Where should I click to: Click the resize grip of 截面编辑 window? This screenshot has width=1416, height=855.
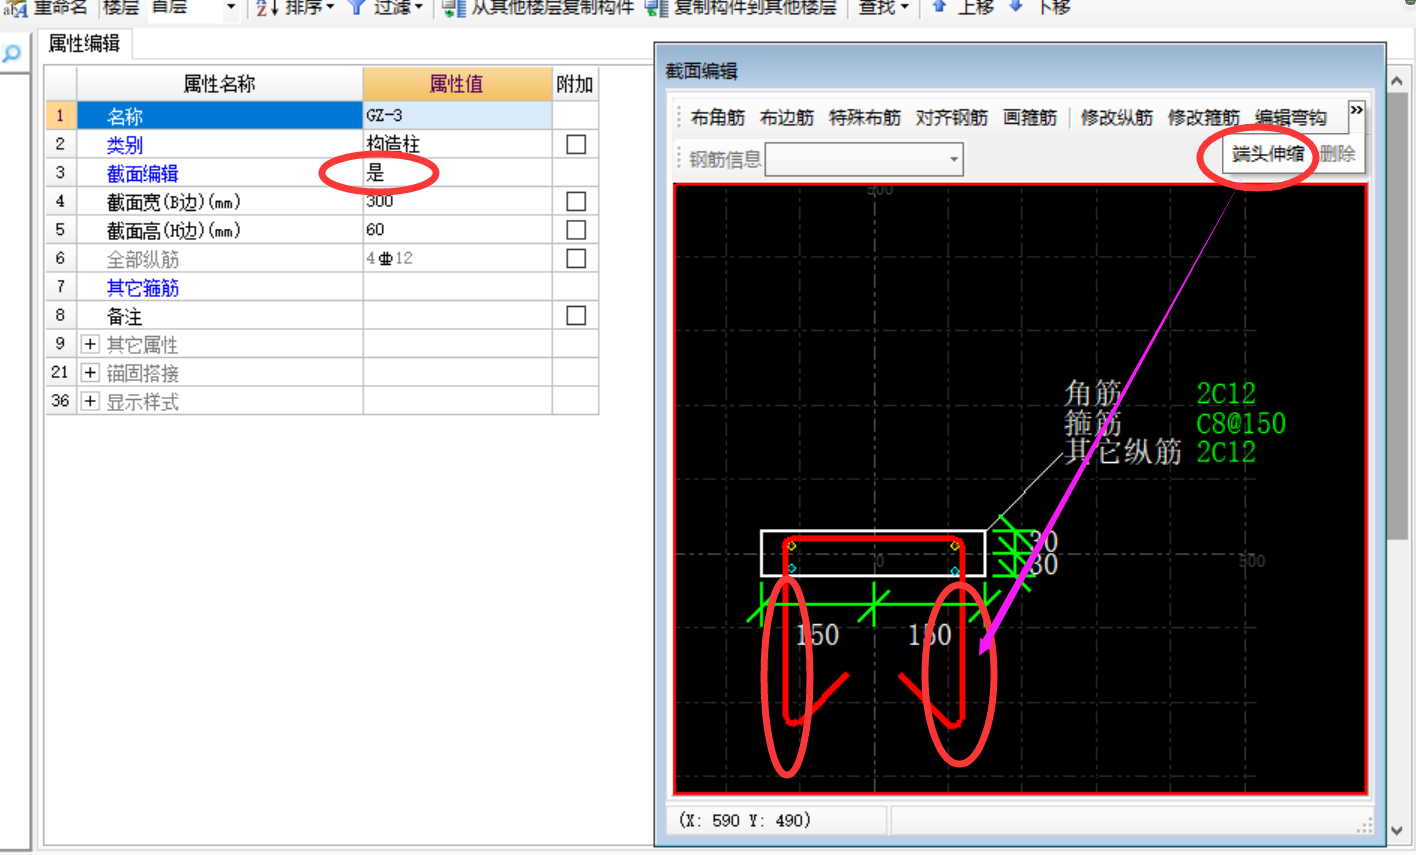coord(1364,825)
